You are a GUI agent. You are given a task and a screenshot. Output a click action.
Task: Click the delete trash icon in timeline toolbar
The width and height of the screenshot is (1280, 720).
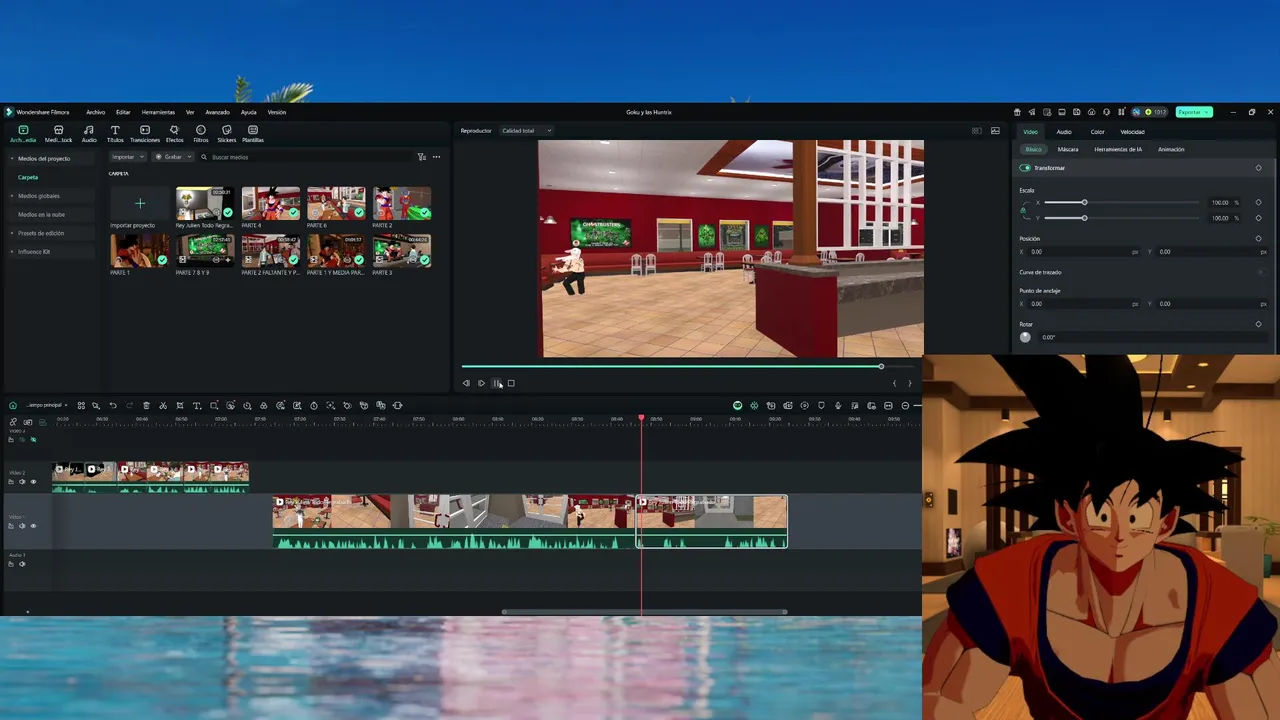point(146,405)
